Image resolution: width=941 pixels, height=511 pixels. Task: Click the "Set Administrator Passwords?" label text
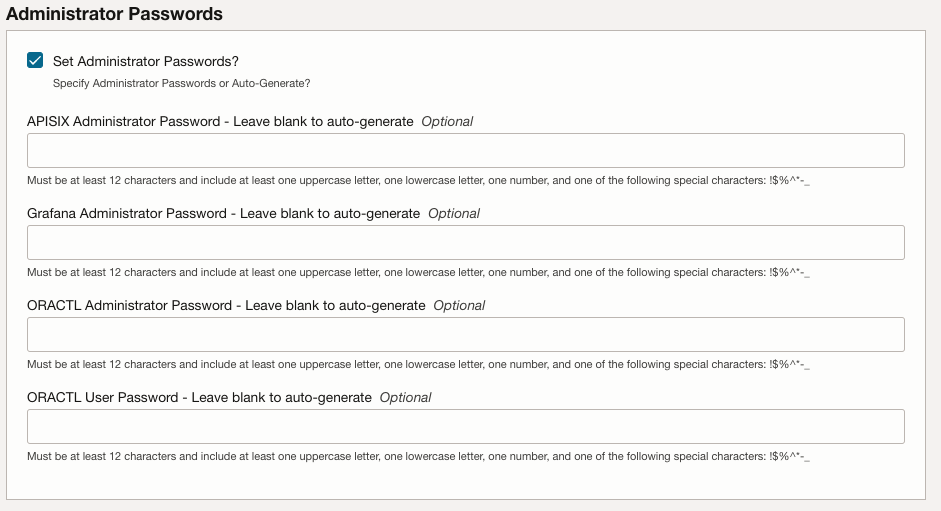[x=145, y=61]
